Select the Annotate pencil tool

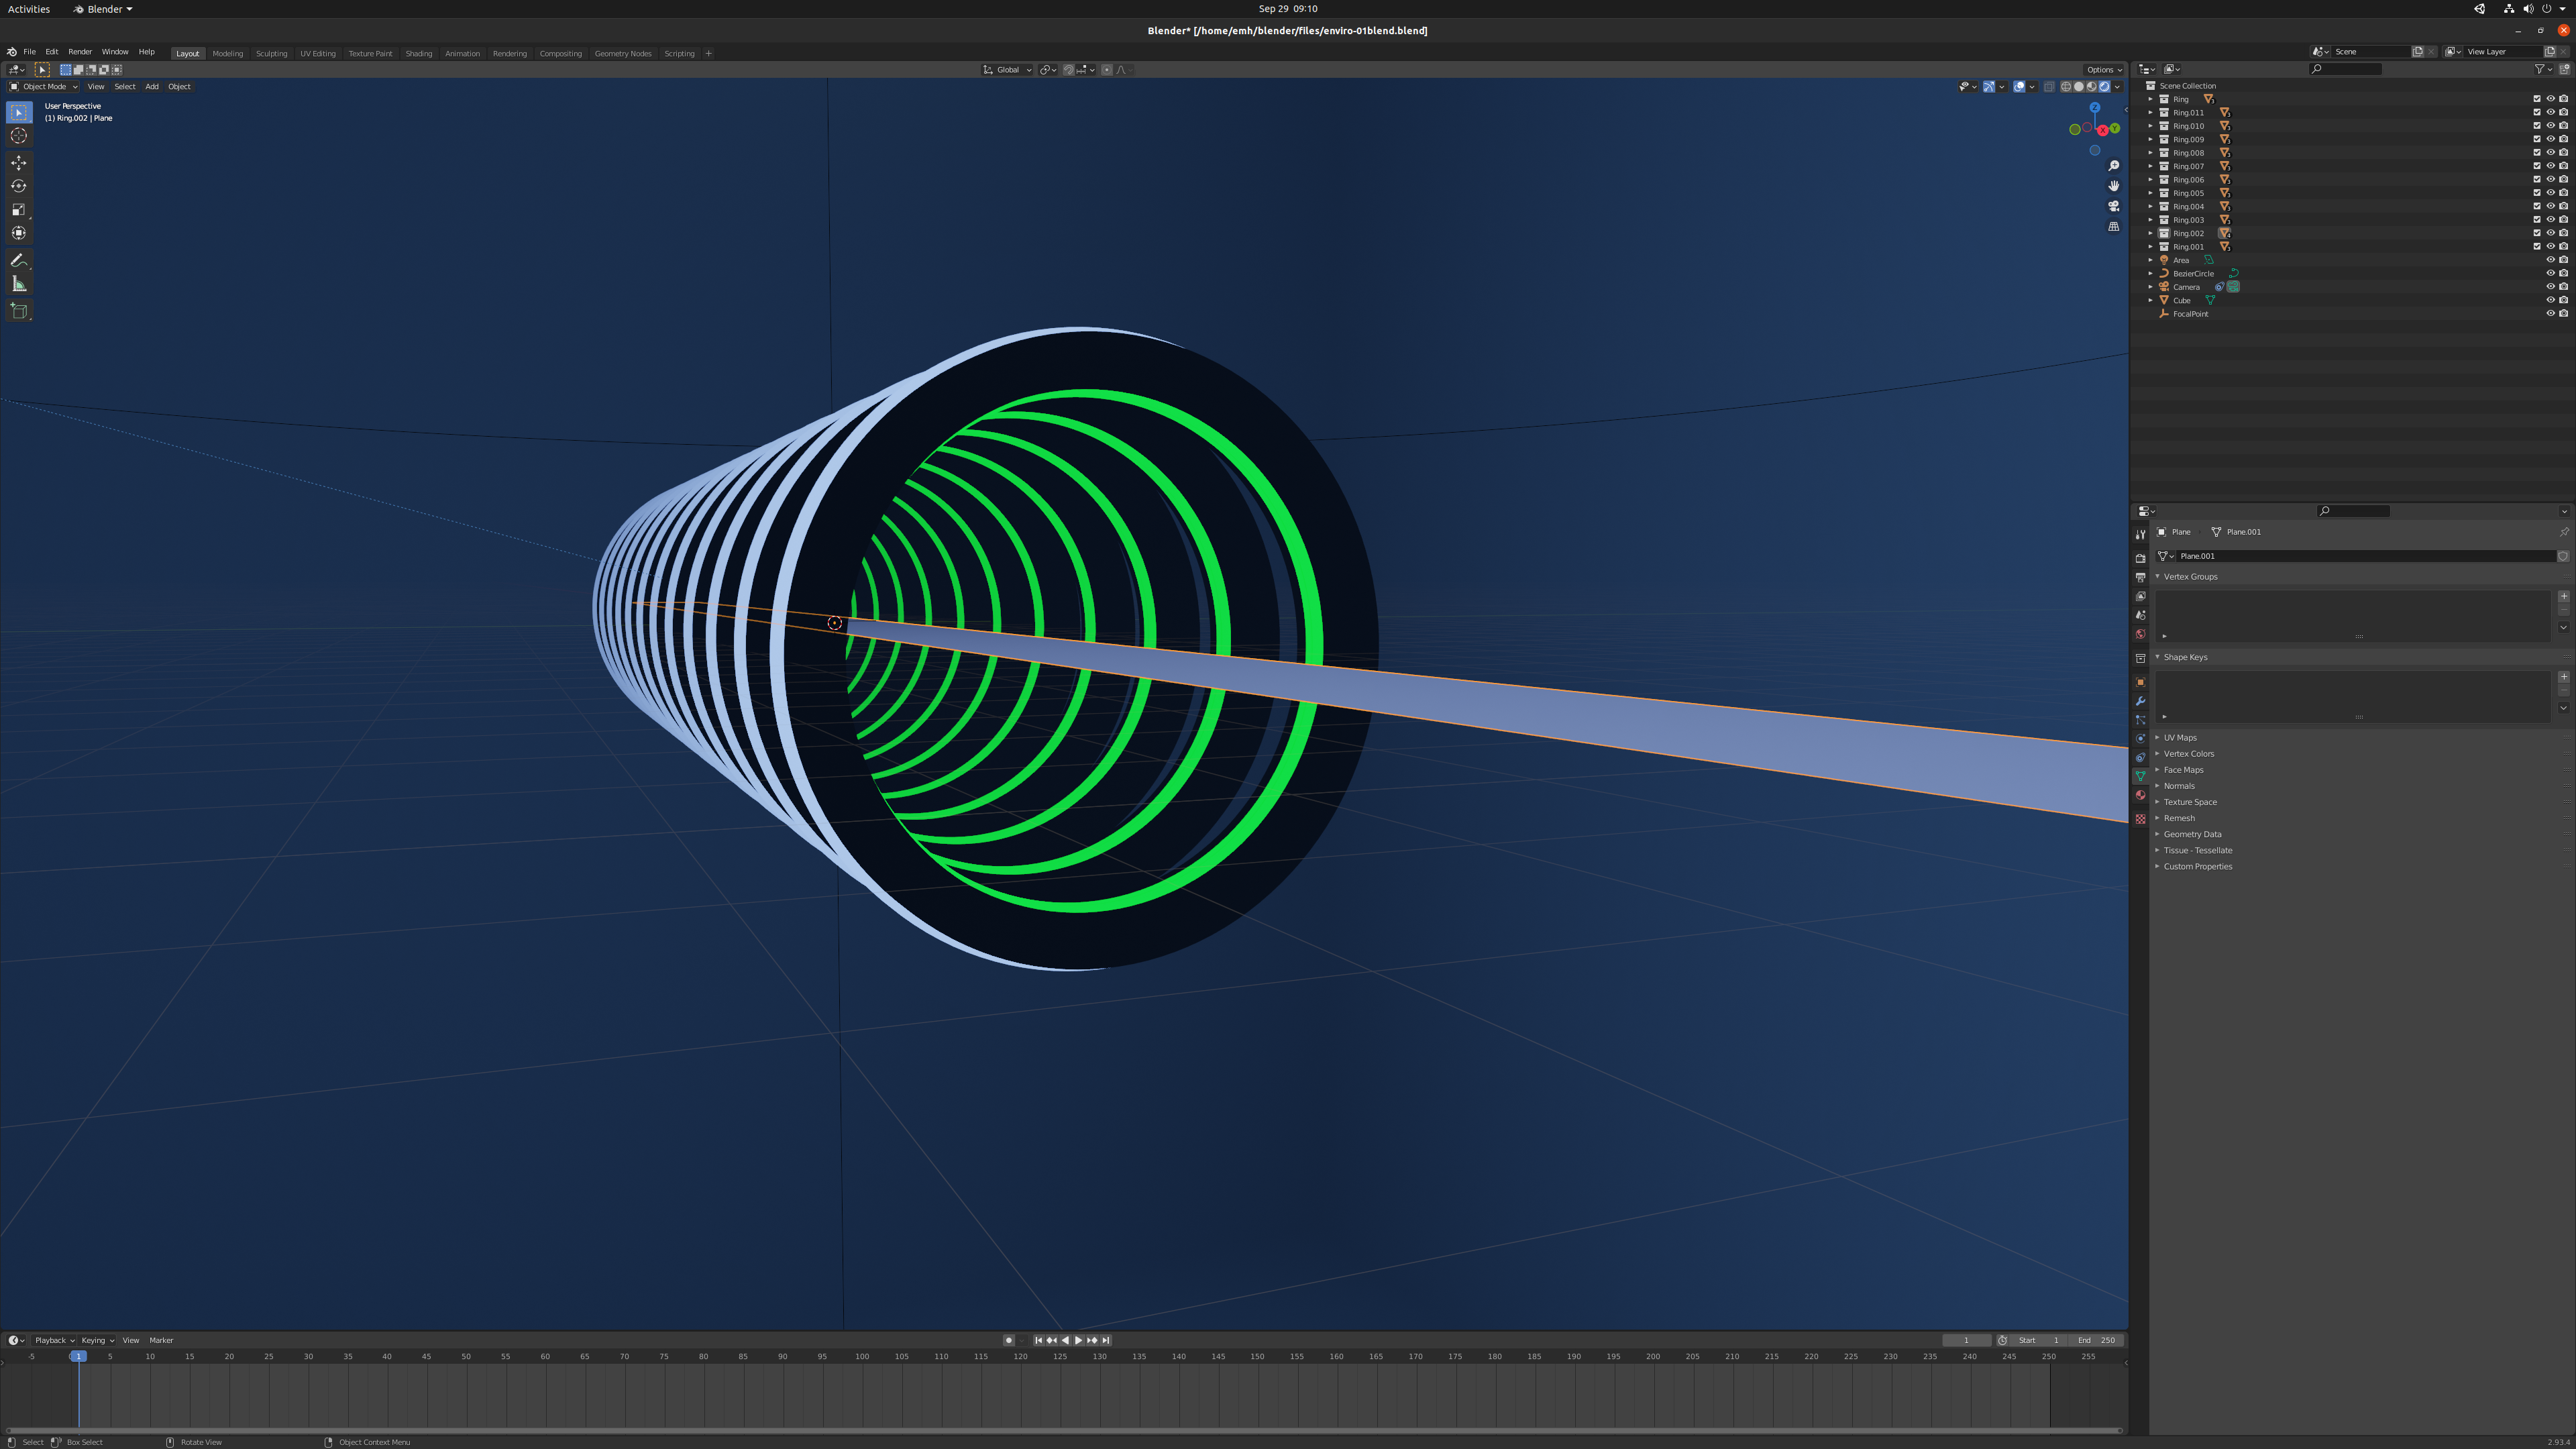(x=19, y=261)
